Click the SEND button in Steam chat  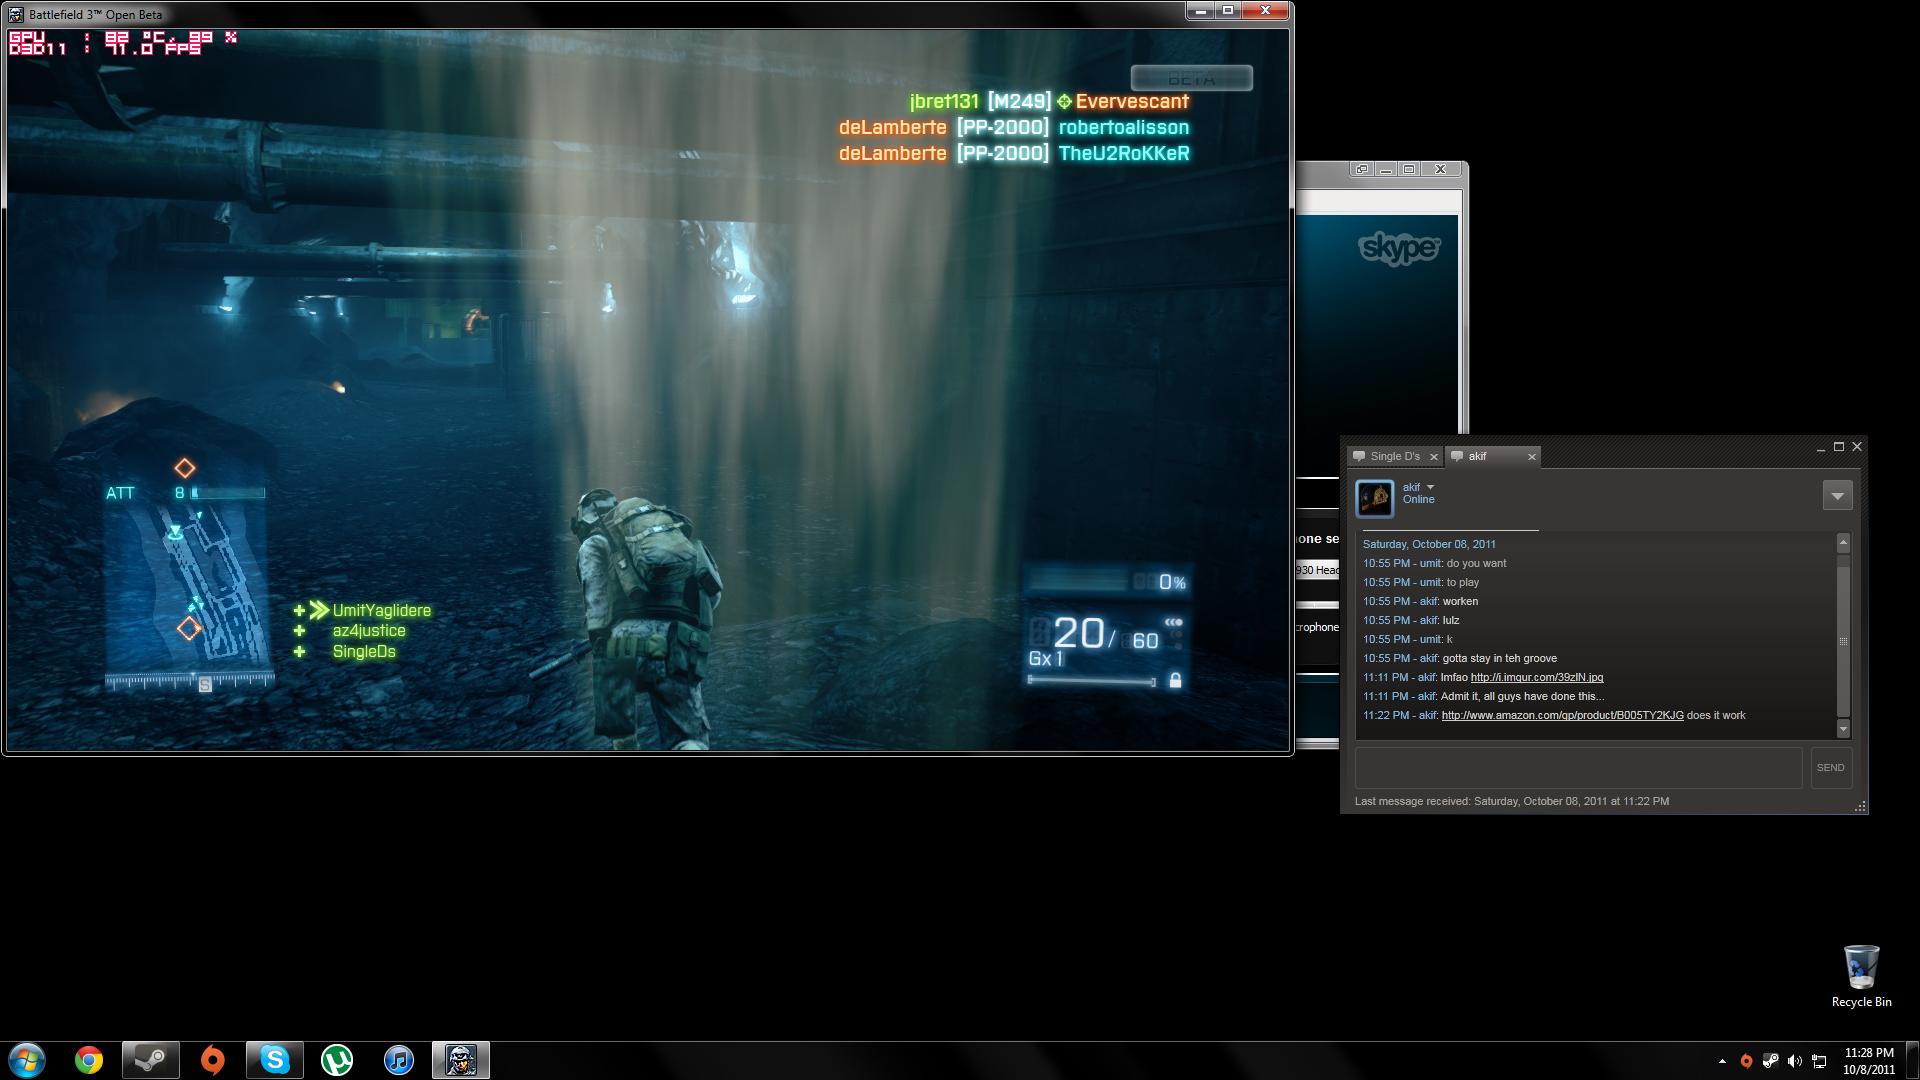(1830, 768)
